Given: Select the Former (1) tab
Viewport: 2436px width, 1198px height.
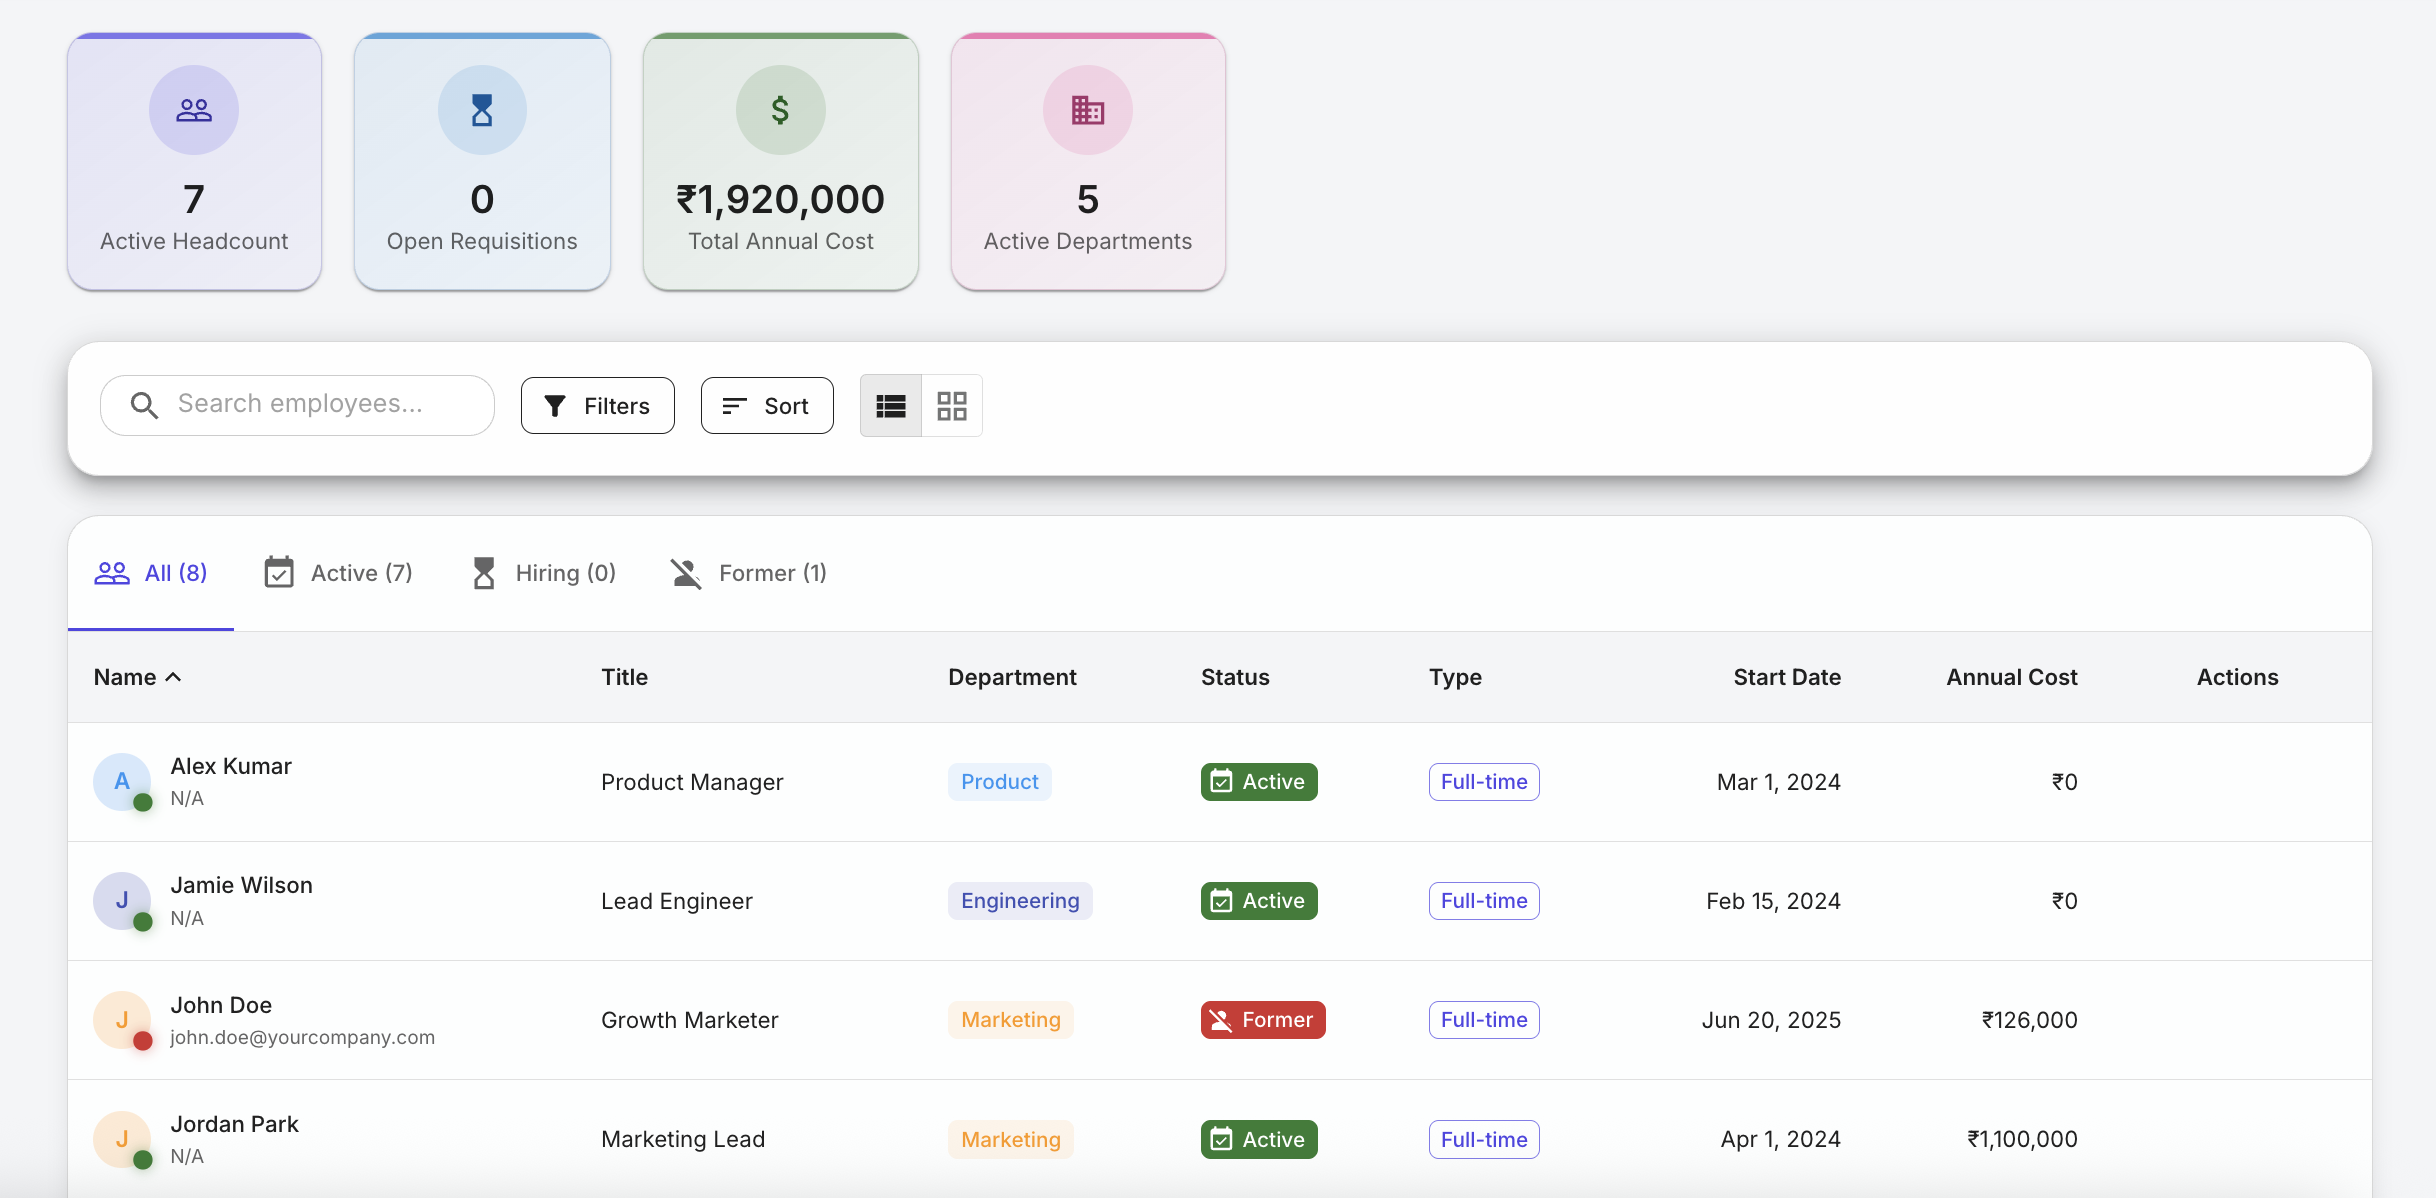Looking at the screenshot, I should point(749,573).
